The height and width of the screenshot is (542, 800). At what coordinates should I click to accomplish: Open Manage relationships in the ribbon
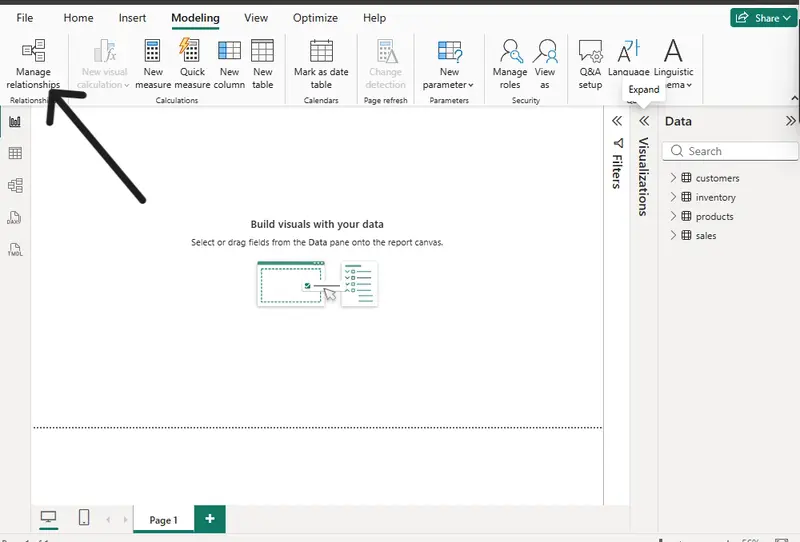pyautogui.click(x=33, y=64)
